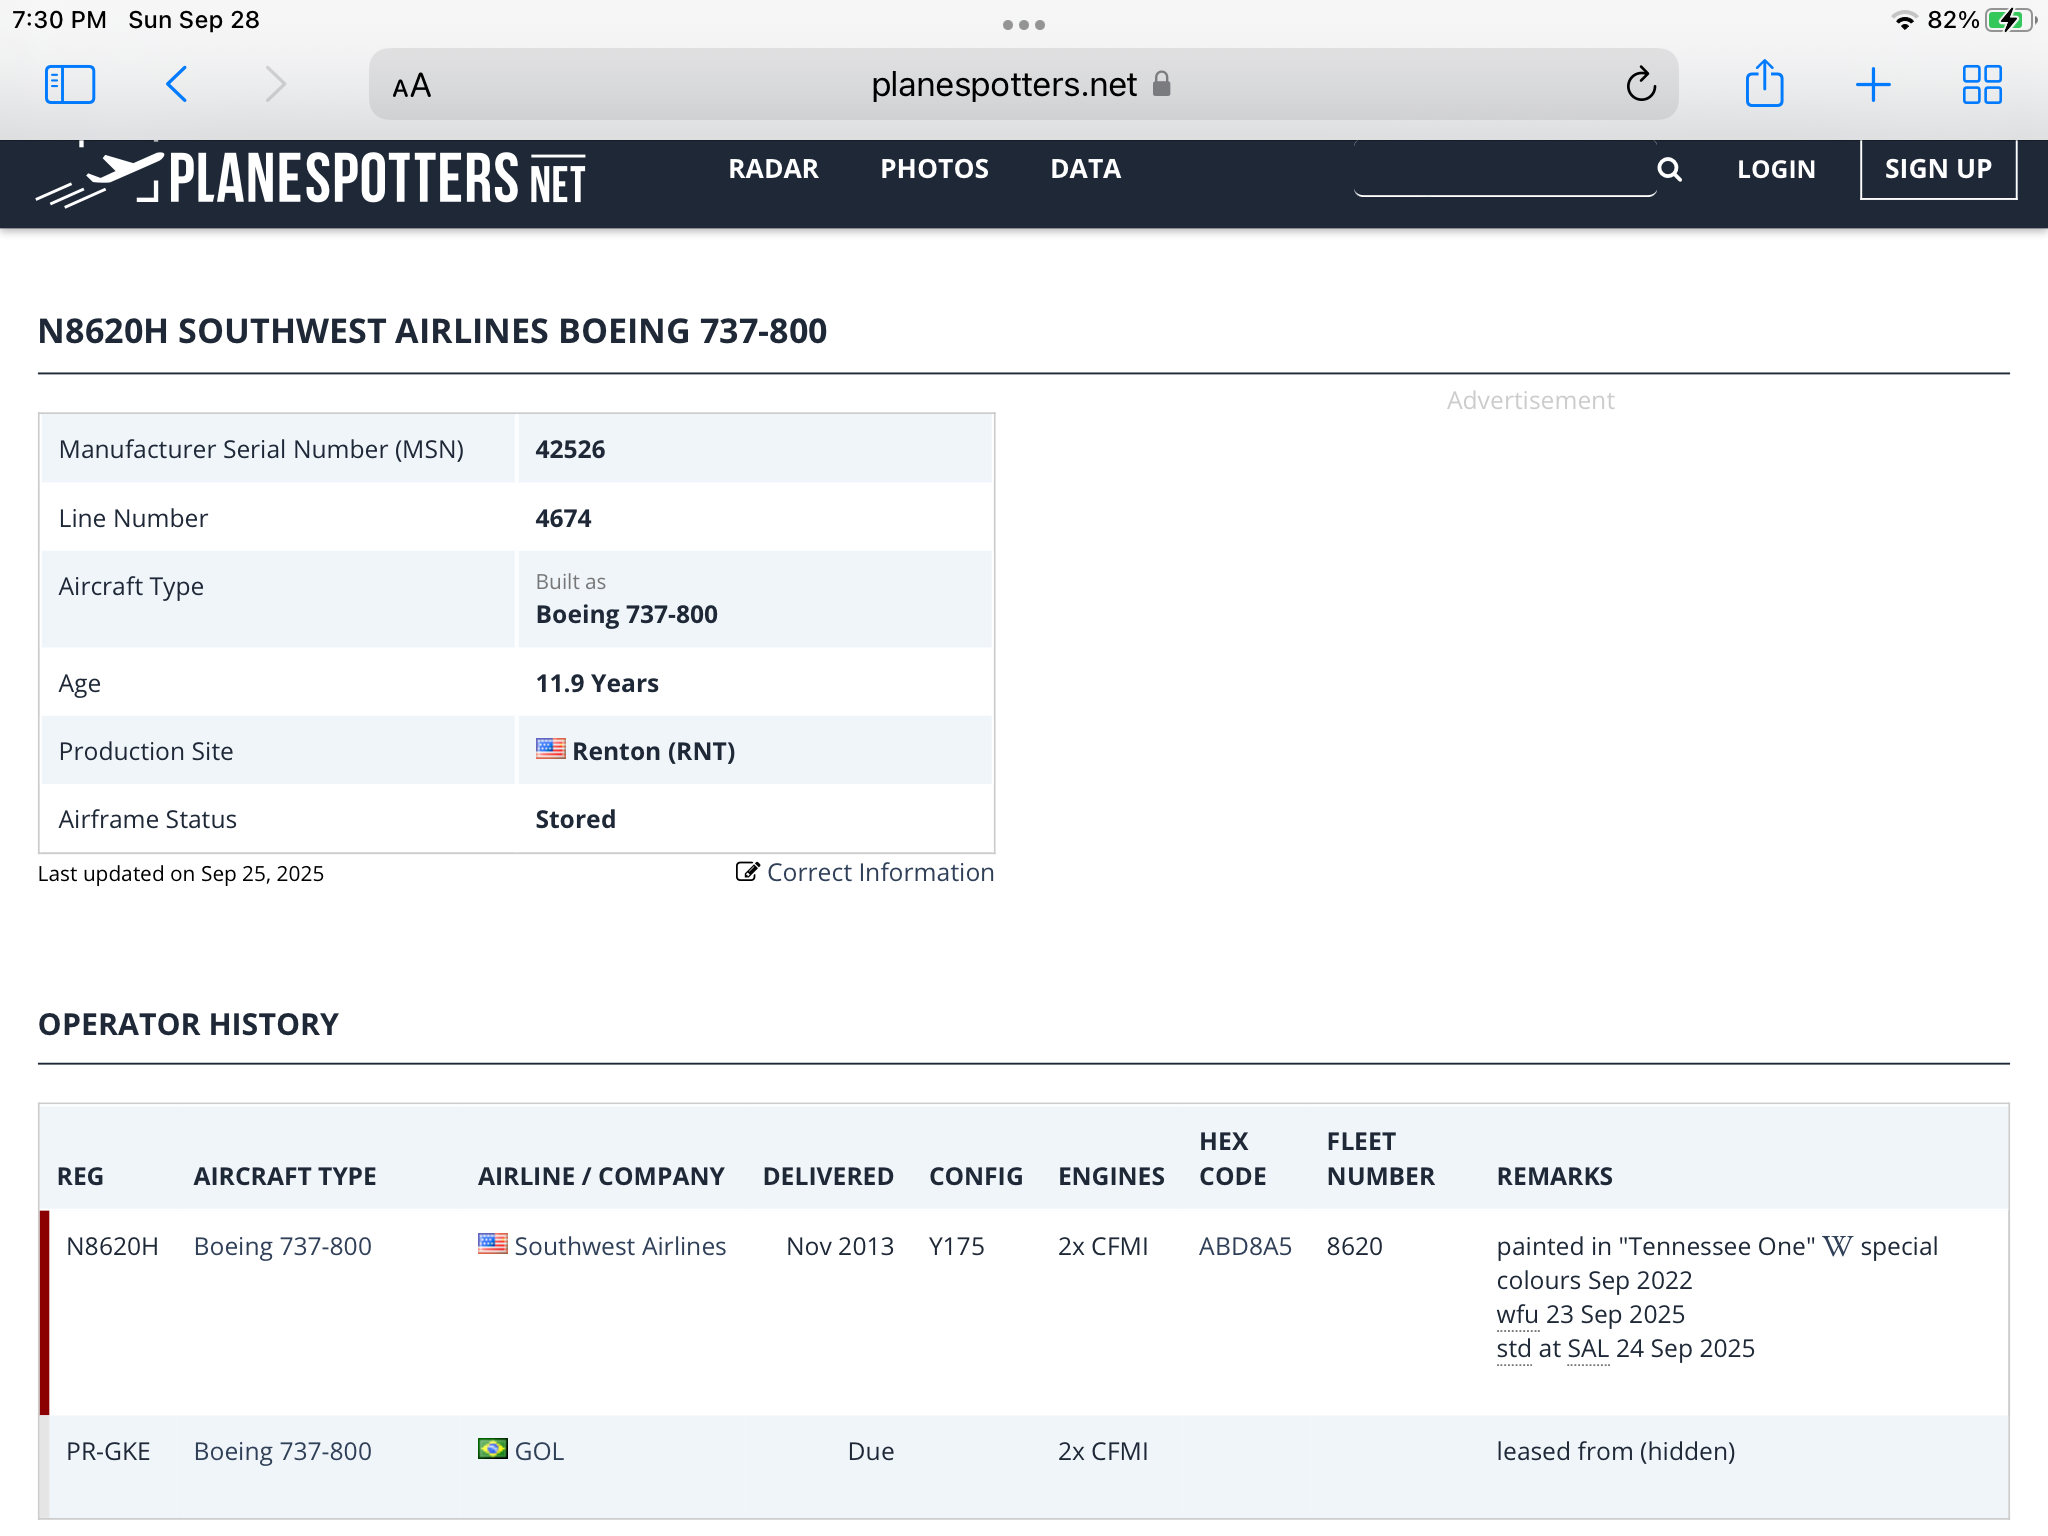Click the std abbreviation in remarks

(1513, 1348)
